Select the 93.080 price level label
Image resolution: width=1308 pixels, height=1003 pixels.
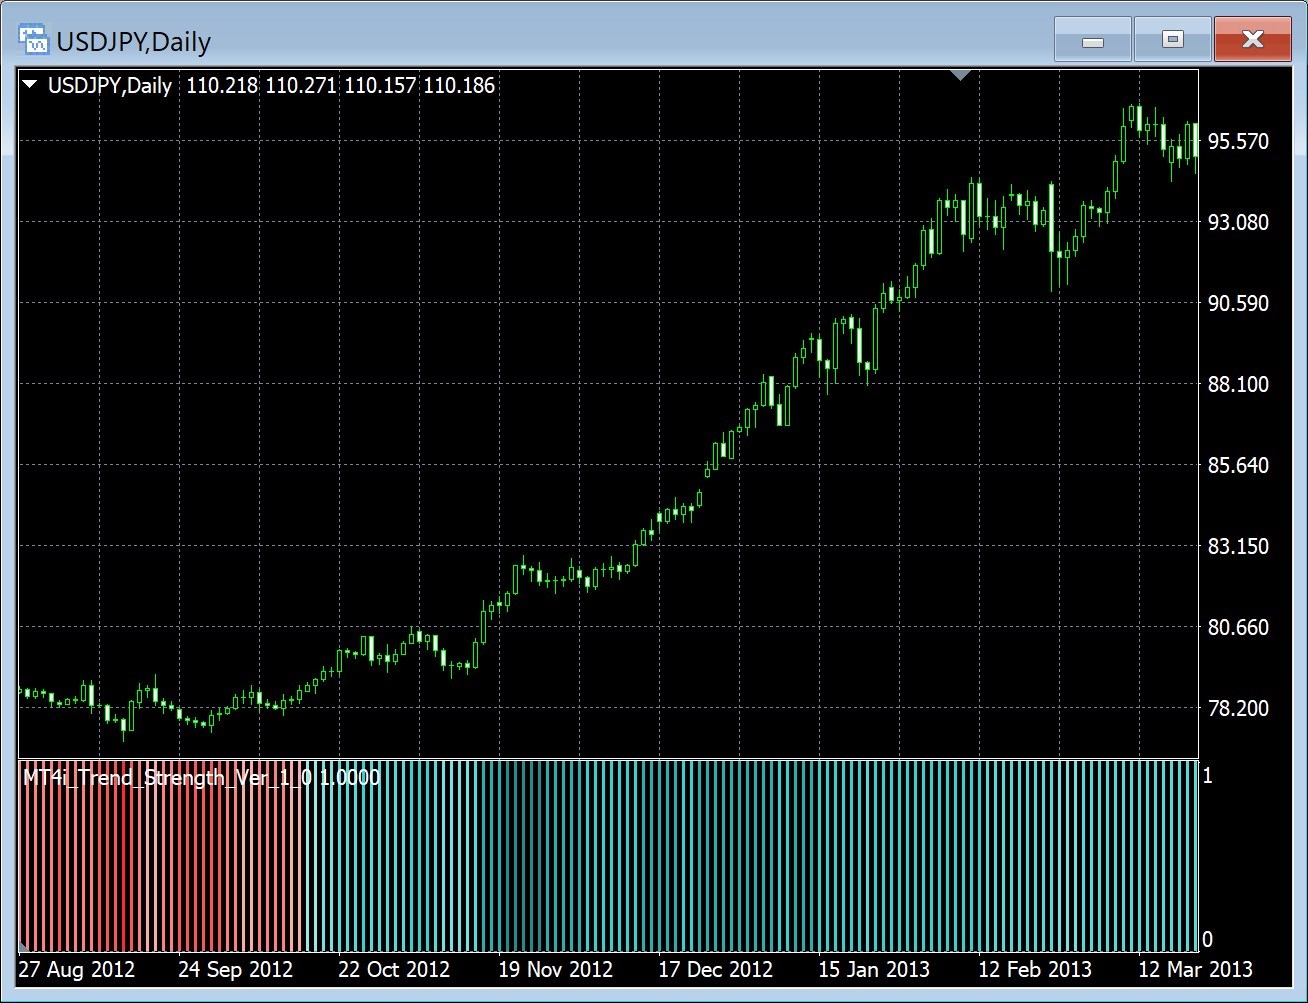(1238, 222)
